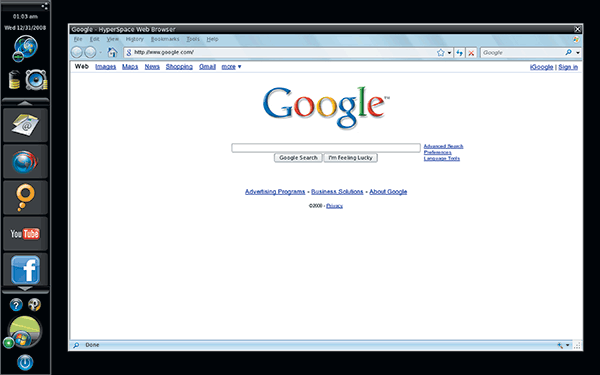Open the History menu

[x=135, y=39]
